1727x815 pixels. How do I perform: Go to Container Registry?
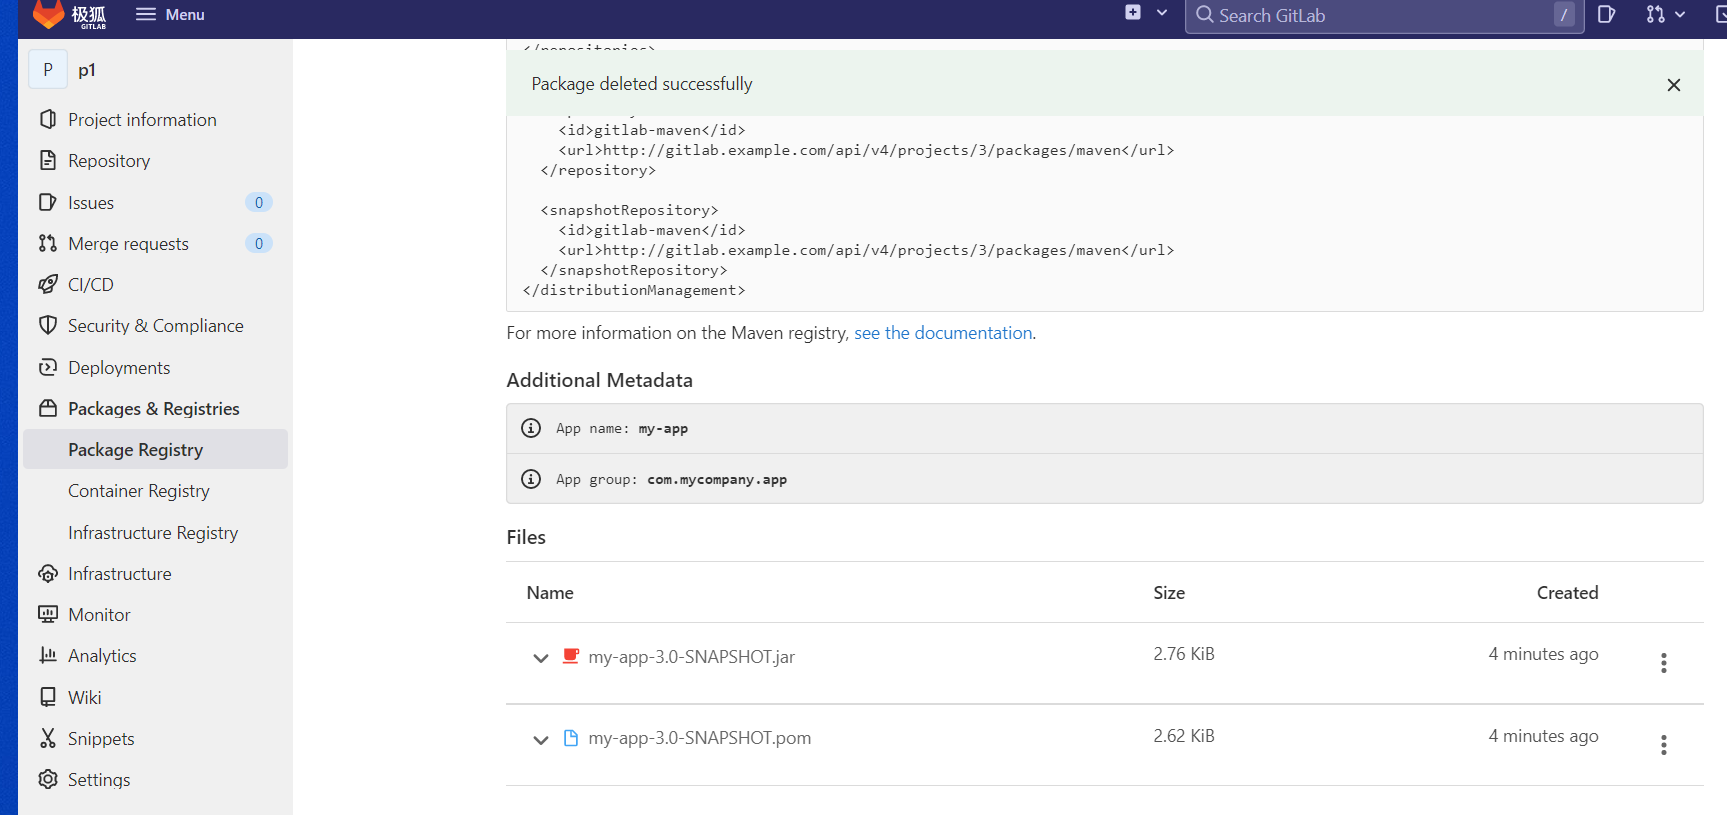pyautogui.click(x=139, y=491)
